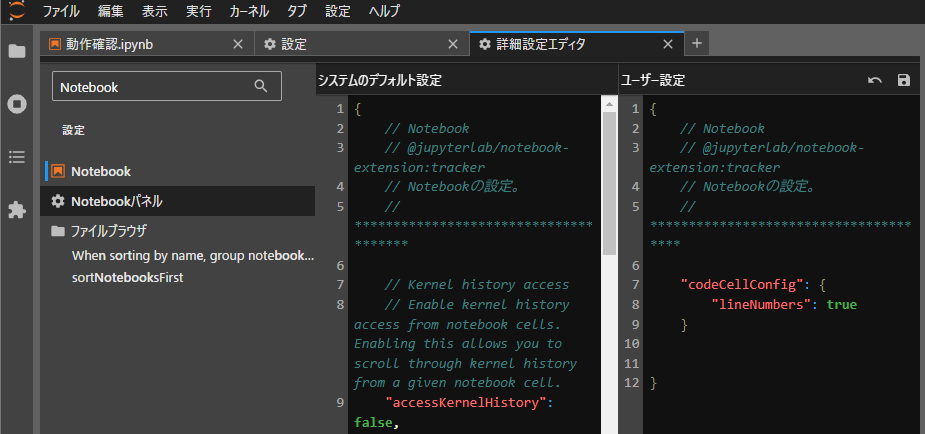925x434 pixels.
Task: Close the 設定 tab
Action: click(453, 44)
